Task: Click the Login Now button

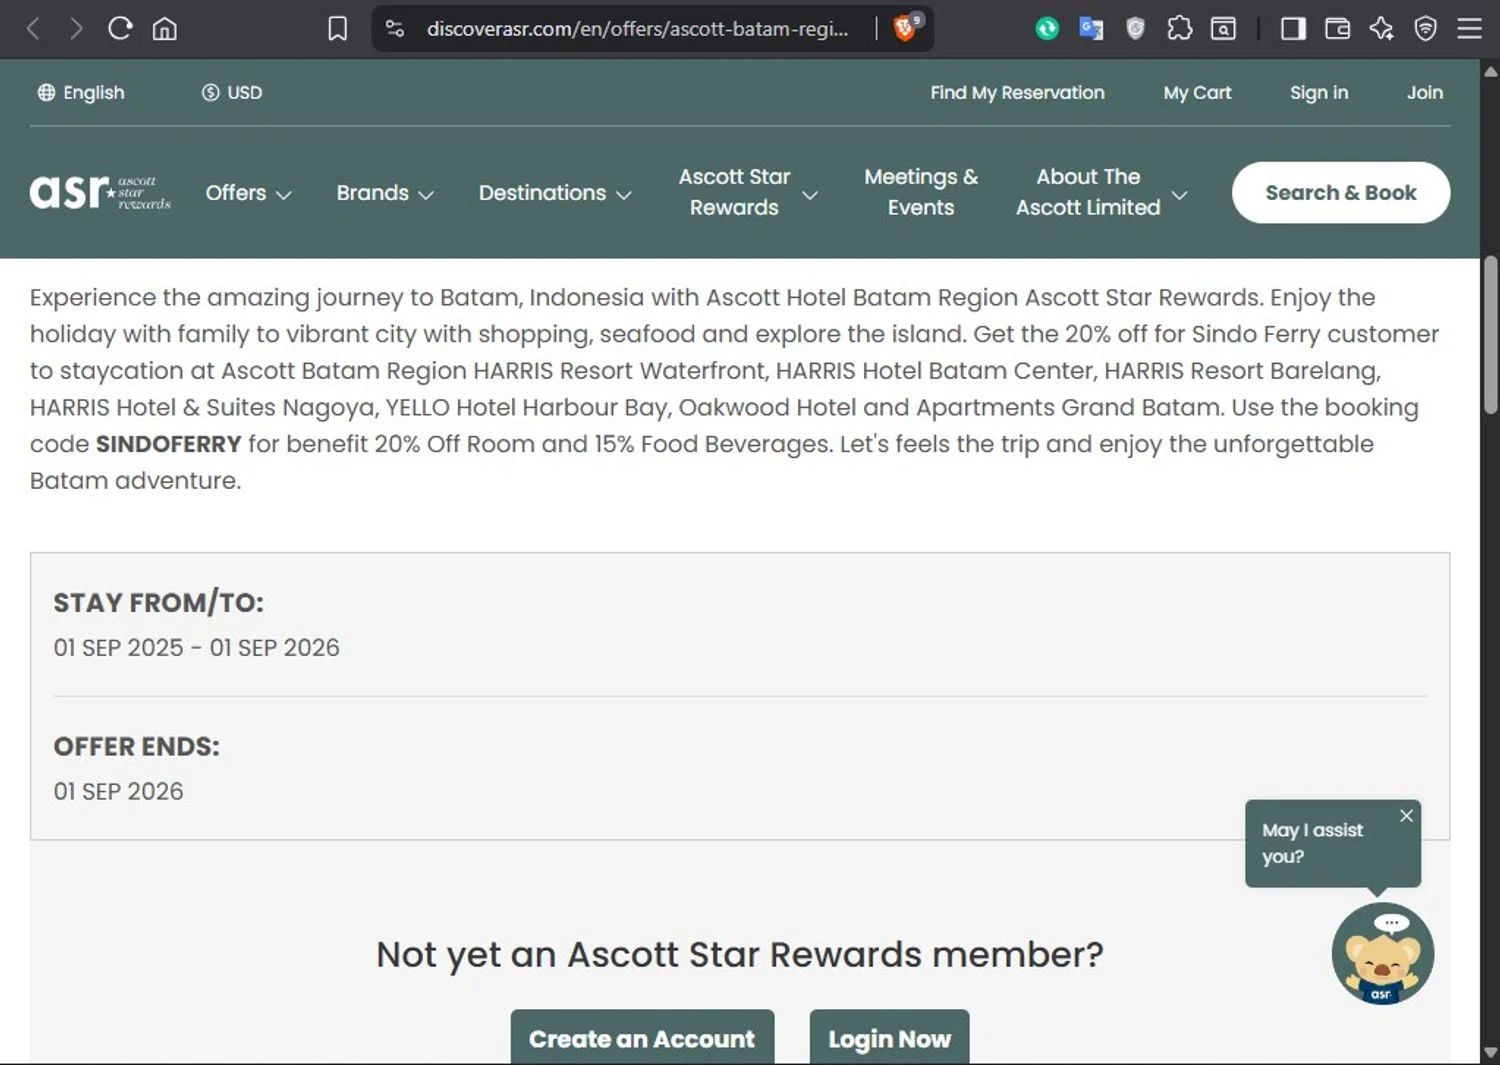Action: pyautogui.click(x=889, y=1038)
